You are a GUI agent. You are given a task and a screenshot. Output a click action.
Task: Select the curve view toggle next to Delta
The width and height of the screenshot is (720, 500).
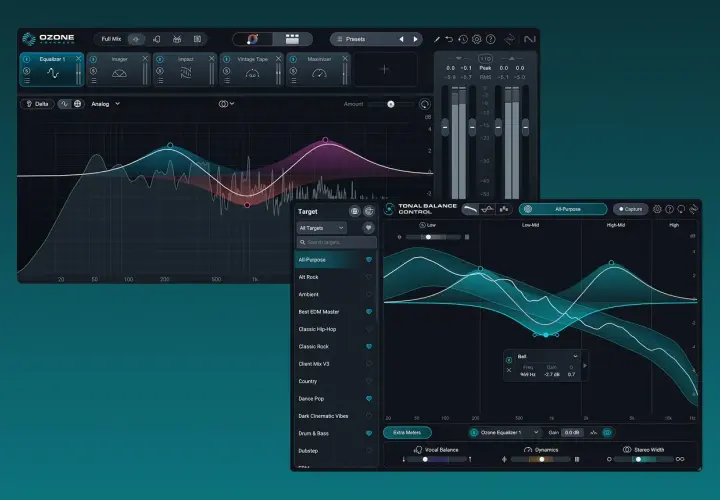coord(64,104)
